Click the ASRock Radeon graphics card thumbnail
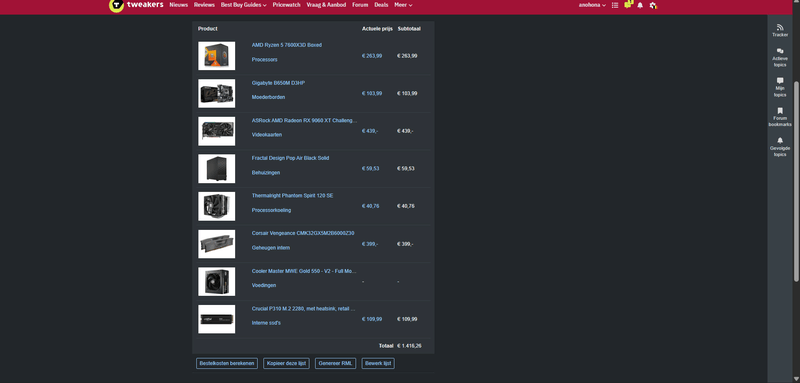 pos(217,131)
